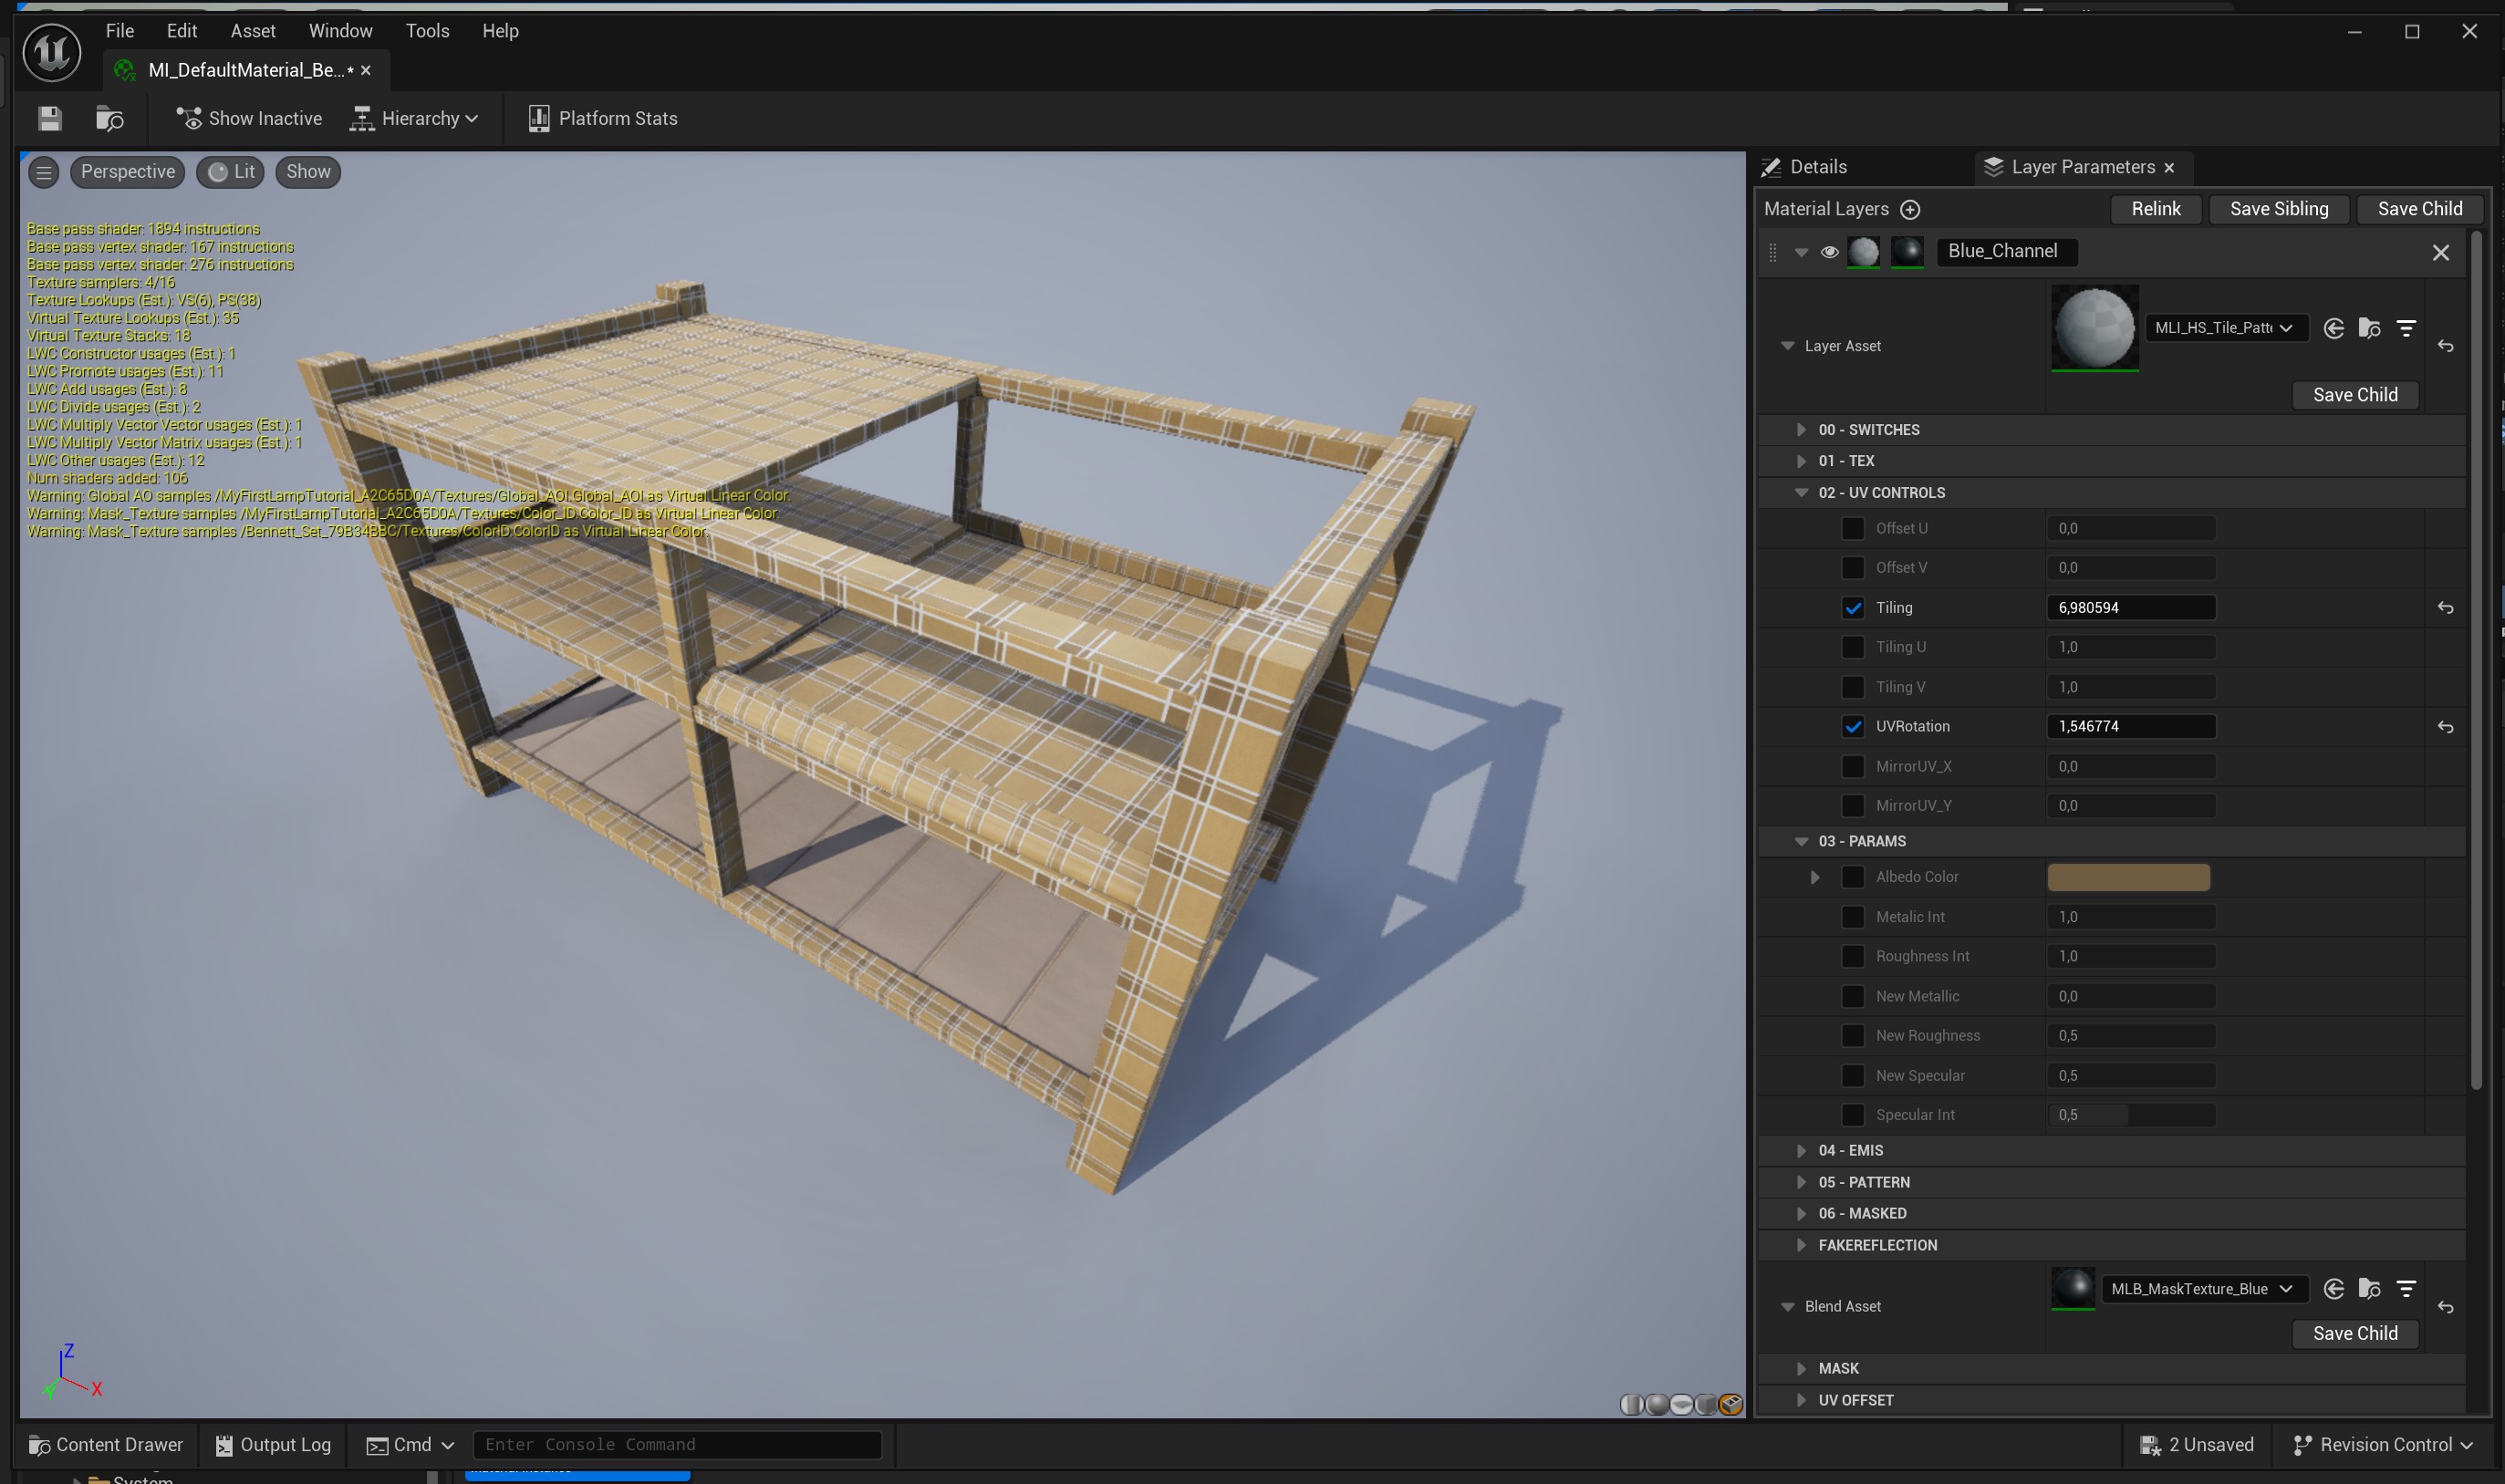Open the Albedo Color swatch picker
Viewport: 2505px width, 1484px height.
point(2128,877)
